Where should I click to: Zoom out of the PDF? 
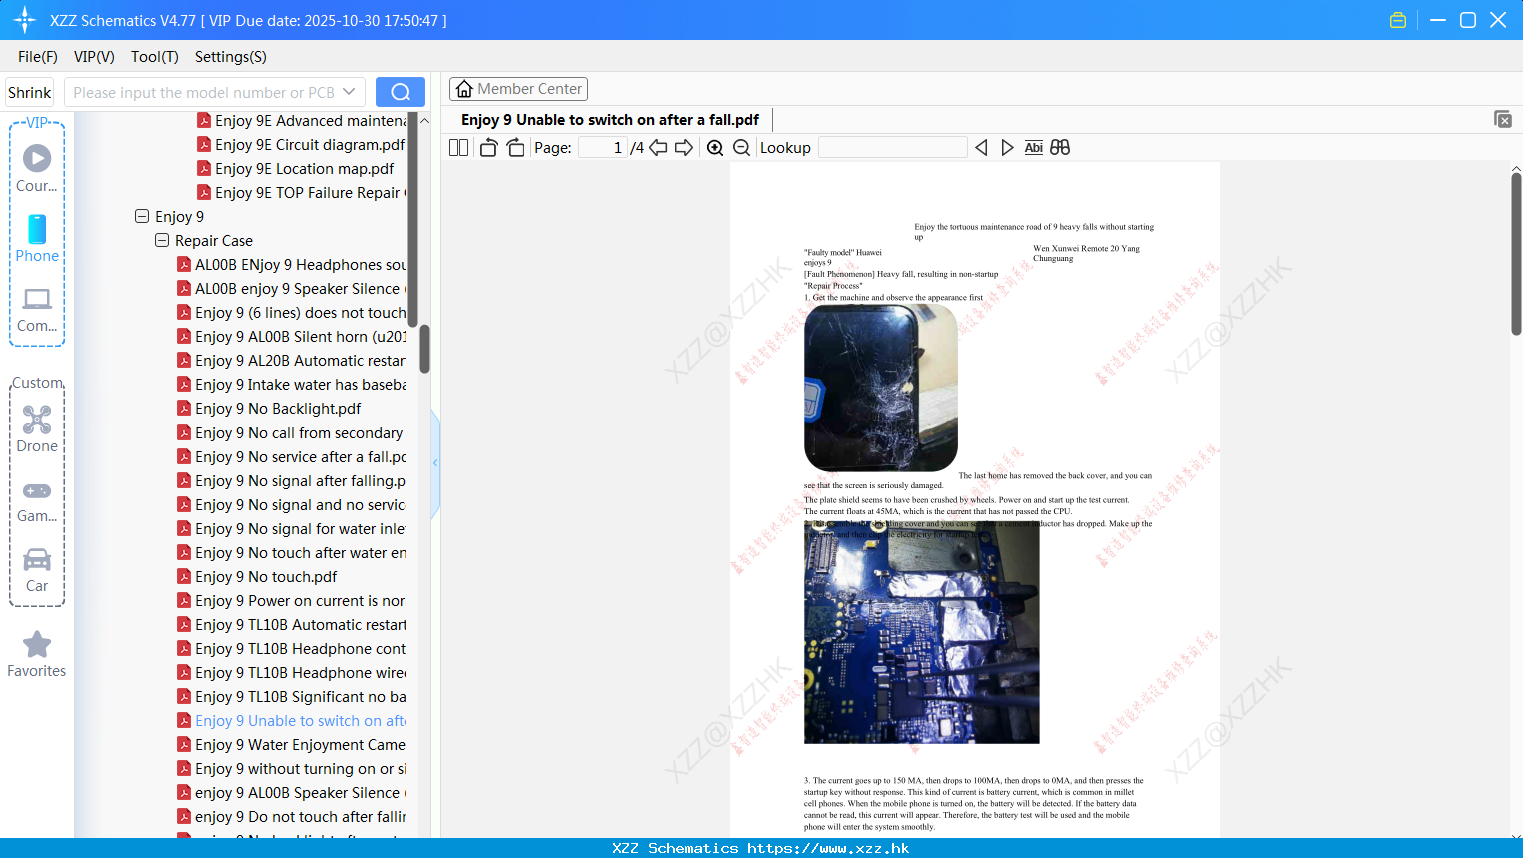[x=742, y=148]
